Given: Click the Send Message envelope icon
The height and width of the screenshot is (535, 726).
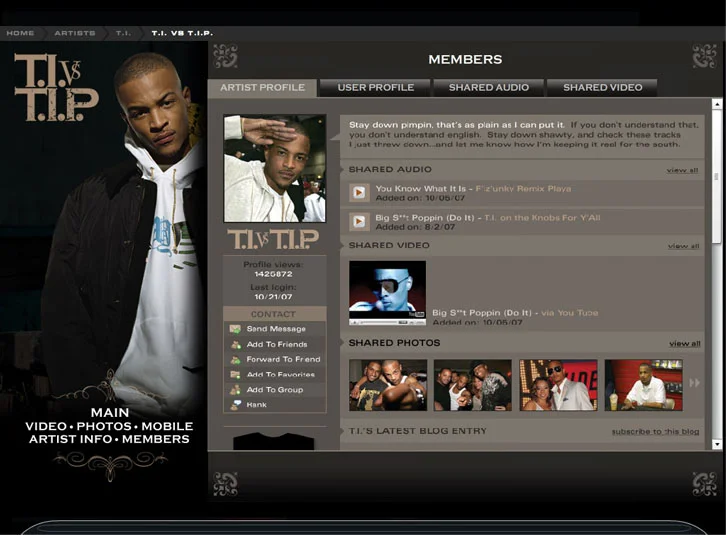Looking at the screenshot, I should 235,329.
